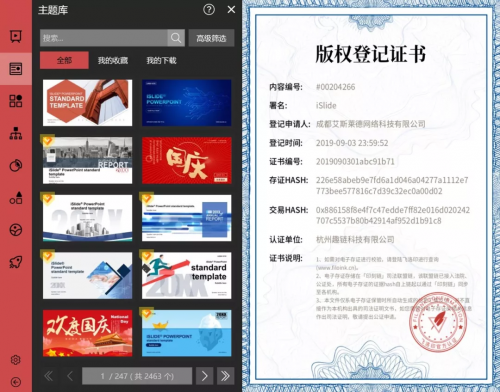Viewport: 500px width, 392px height.
Task: Open the 高级筛选 advanced filter
Action: coord(211,38)
